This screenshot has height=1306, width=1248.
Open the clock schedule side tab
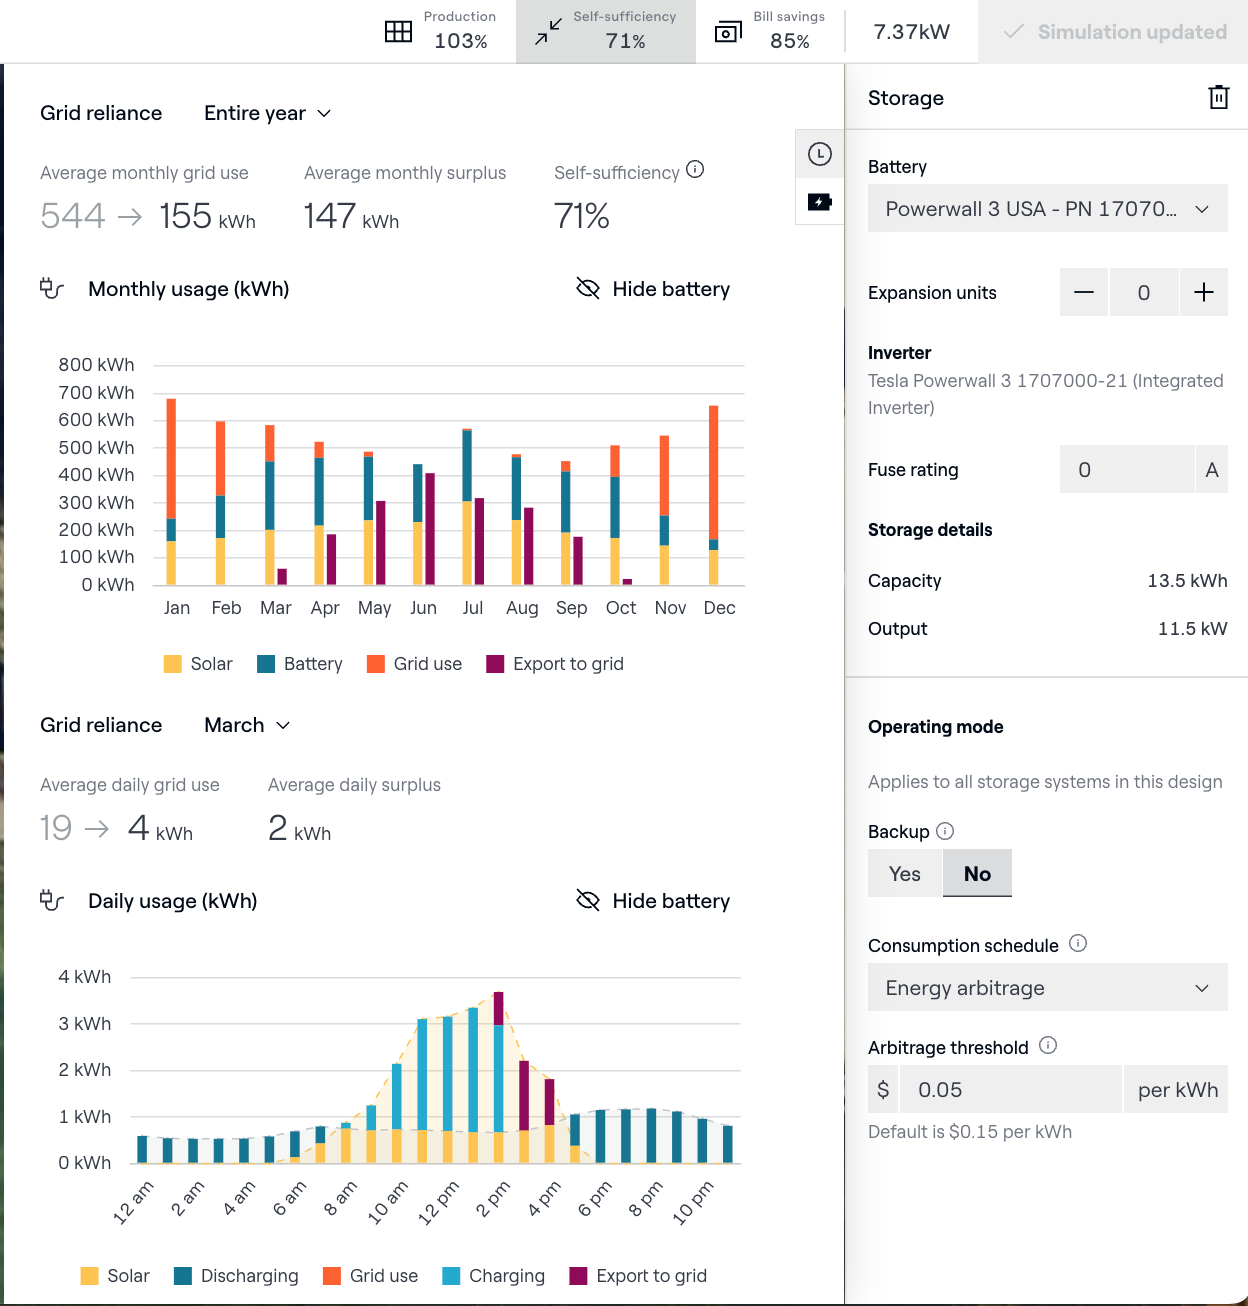click(819, 154)
